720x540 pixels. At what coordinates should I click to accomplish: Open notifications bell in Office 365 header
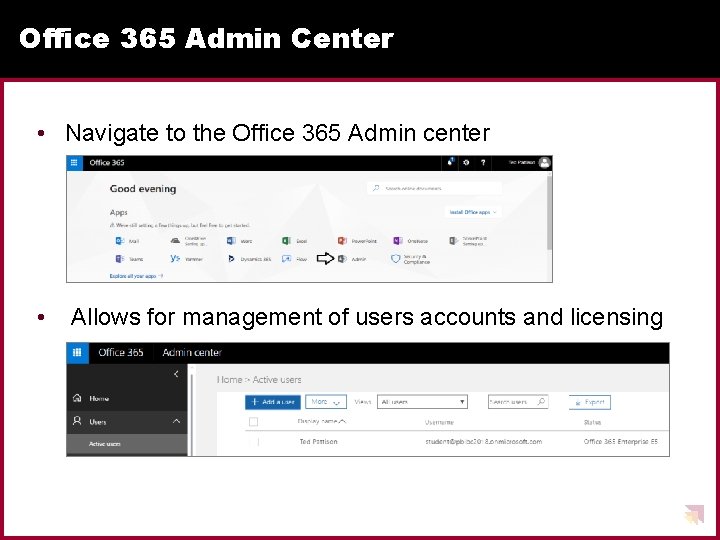[x=450, y=162]
